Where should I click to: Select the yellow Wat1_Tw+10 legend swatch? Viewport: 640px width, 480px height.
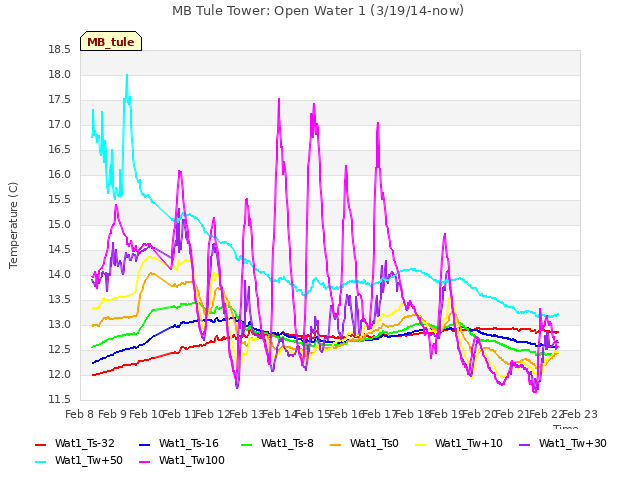pos(421,444)
